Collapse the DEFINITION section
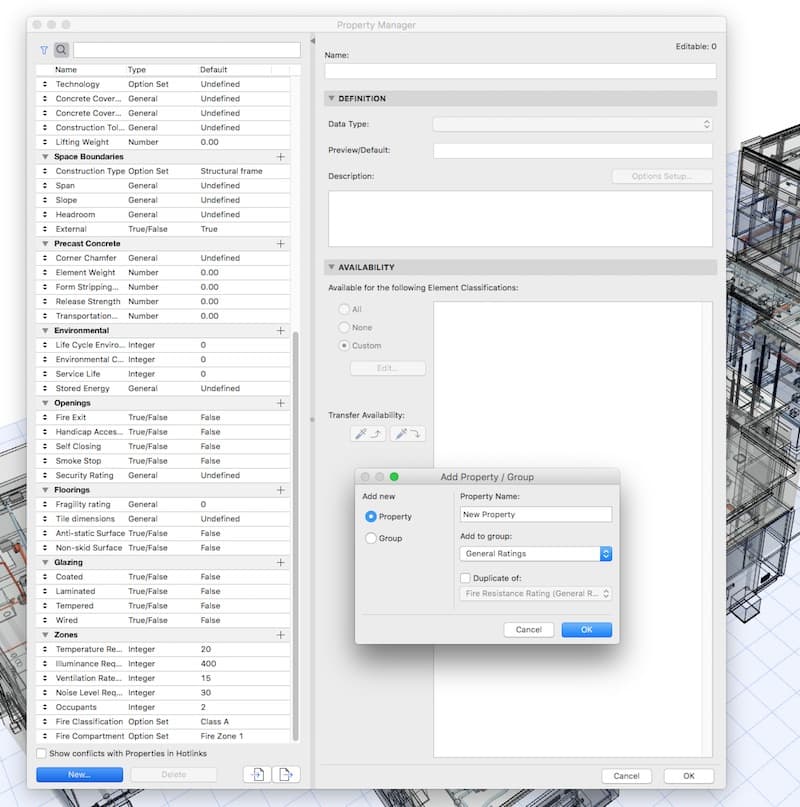This screenshot has height=807, width=800. (332, 98)
